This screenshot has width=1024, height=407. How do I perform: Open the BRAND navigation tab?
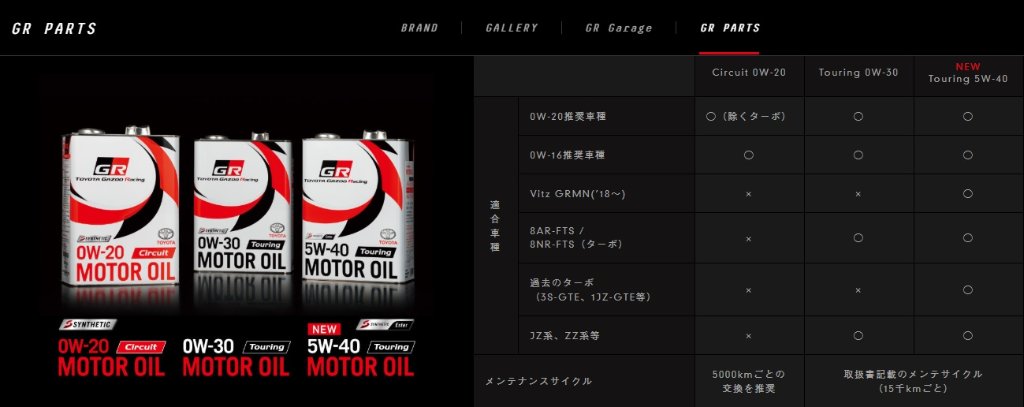click(419, 28)
